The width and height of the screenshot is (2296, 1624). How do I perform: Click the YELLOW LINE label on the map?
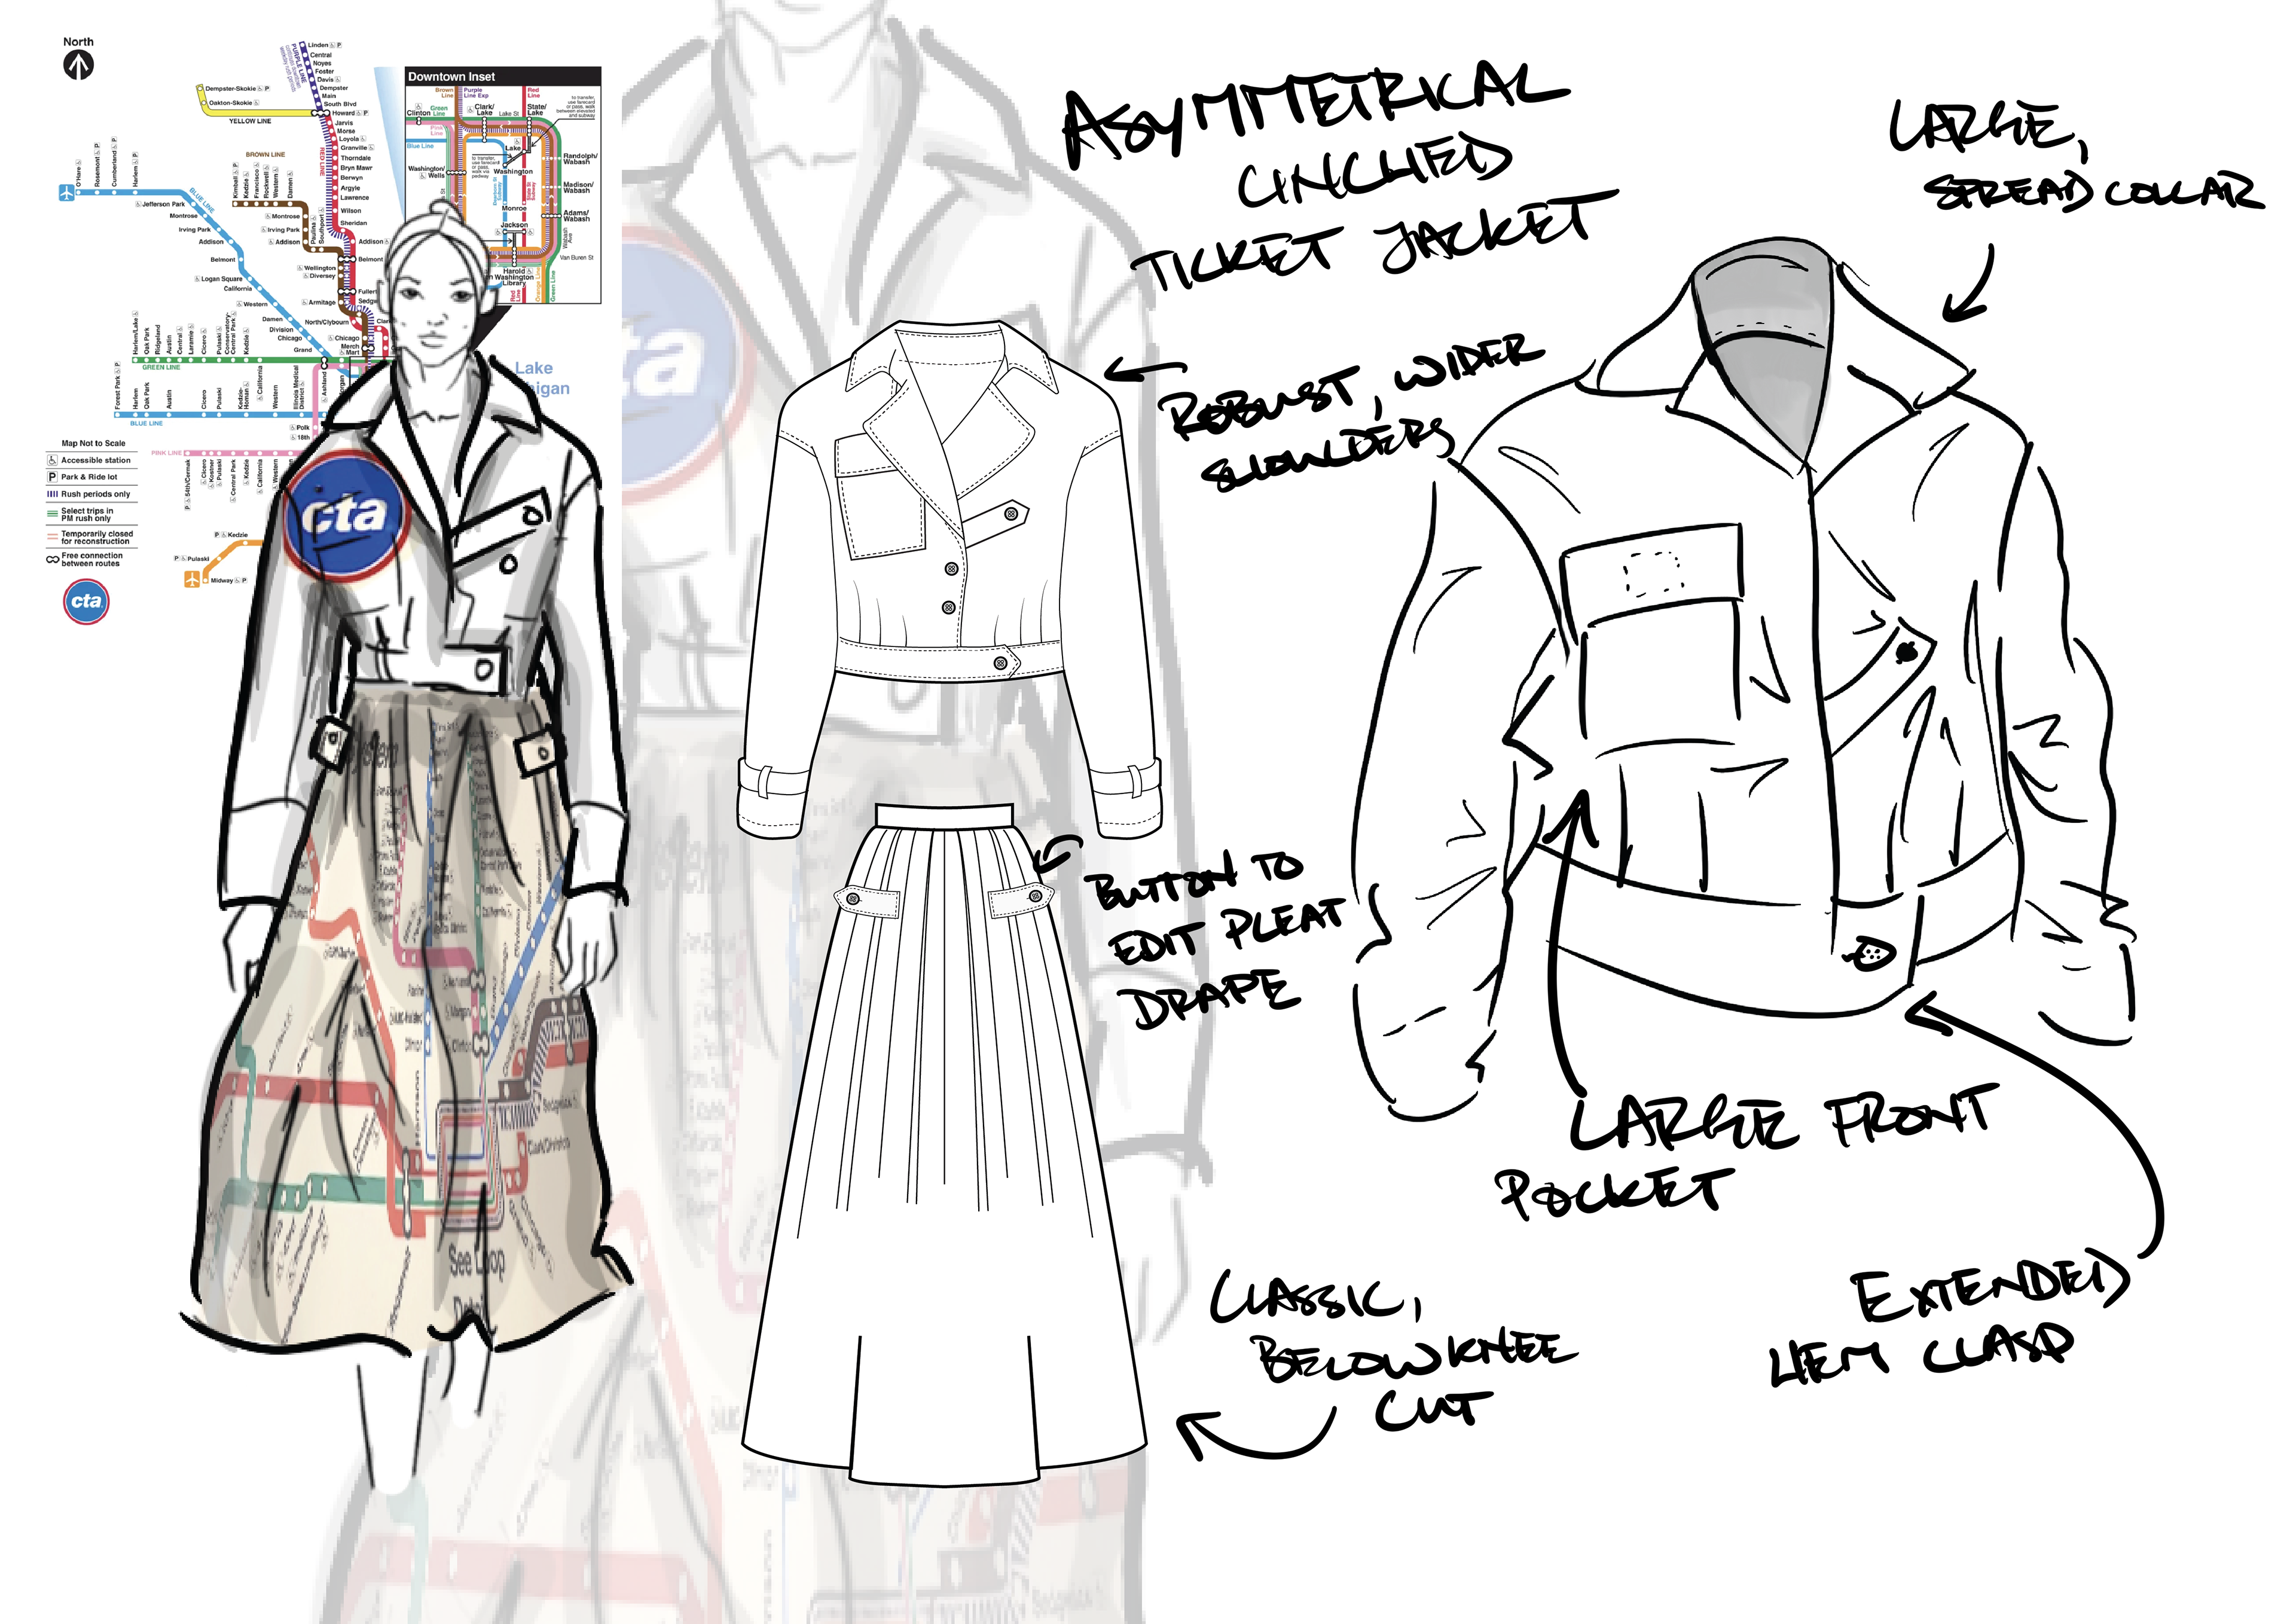coord(249,121)
